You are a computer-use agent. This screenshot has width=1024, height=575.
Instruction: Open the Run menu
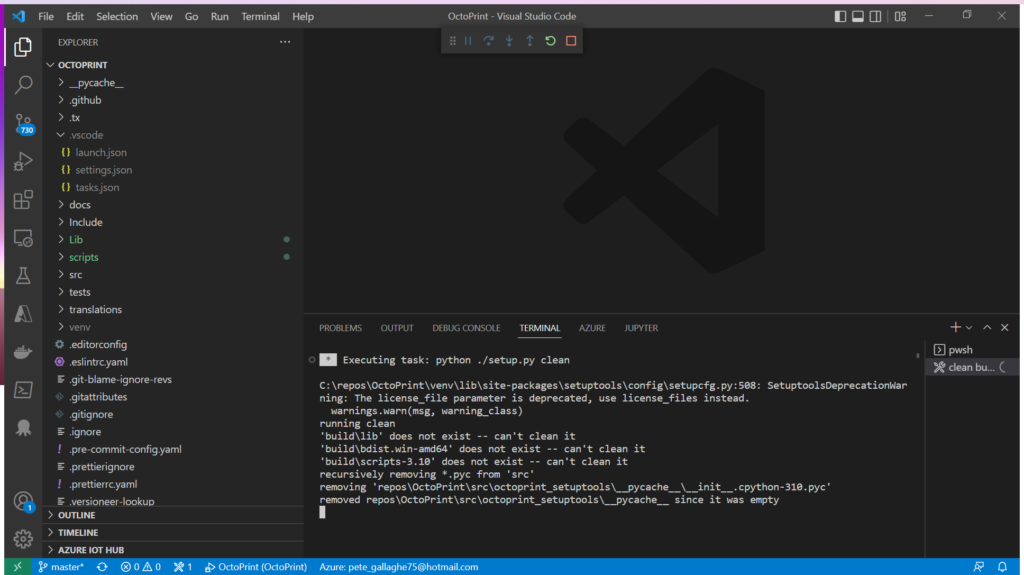pyautogui.click(x=219, y=16)
